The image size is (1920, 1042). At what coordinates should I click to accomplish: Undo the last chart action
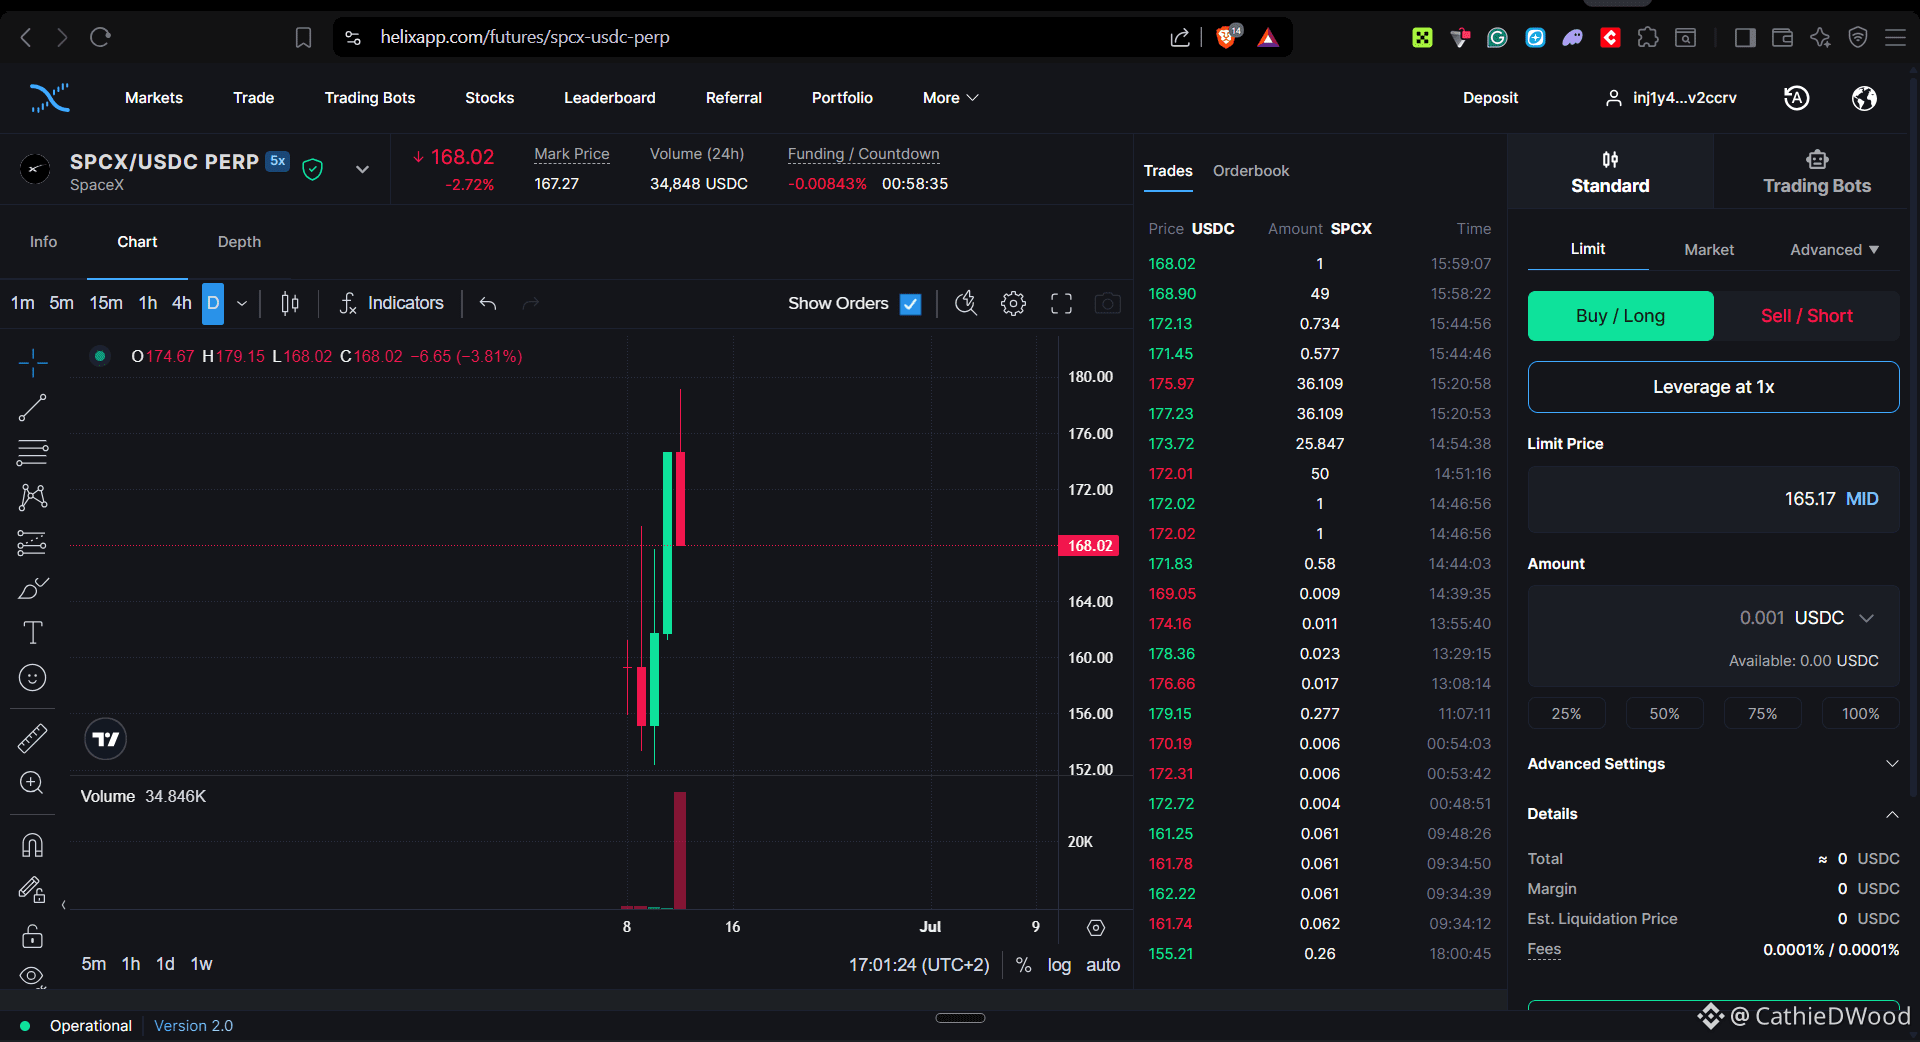[488, 303]
